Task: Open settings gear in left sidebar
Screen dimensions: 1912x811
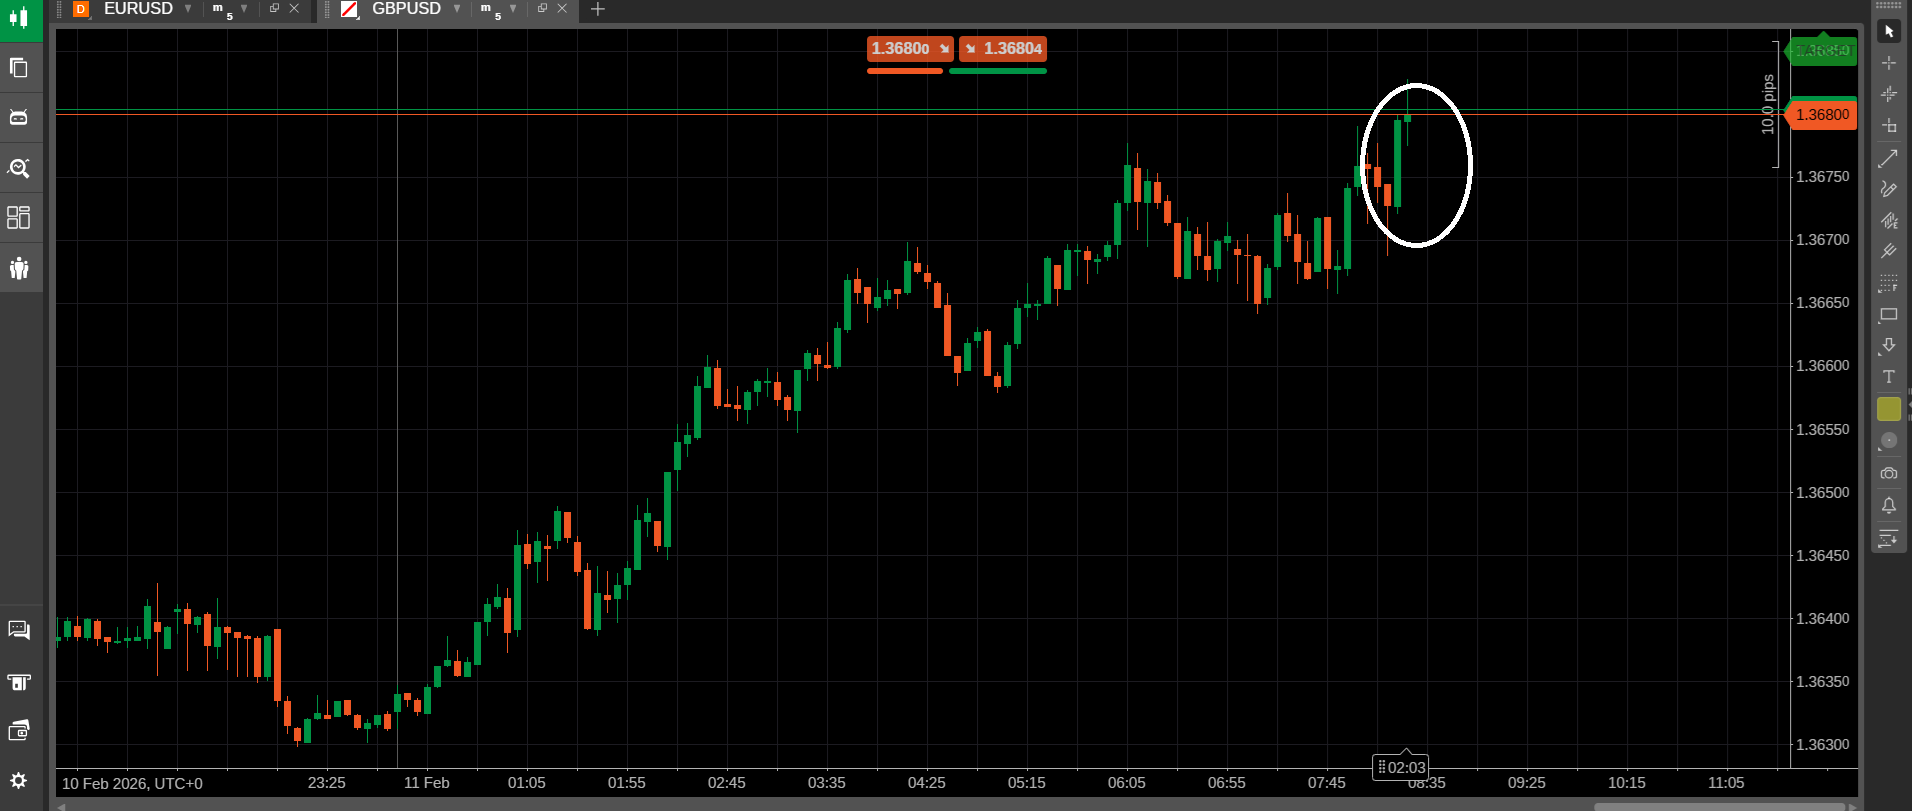Action: click(19, 780)
